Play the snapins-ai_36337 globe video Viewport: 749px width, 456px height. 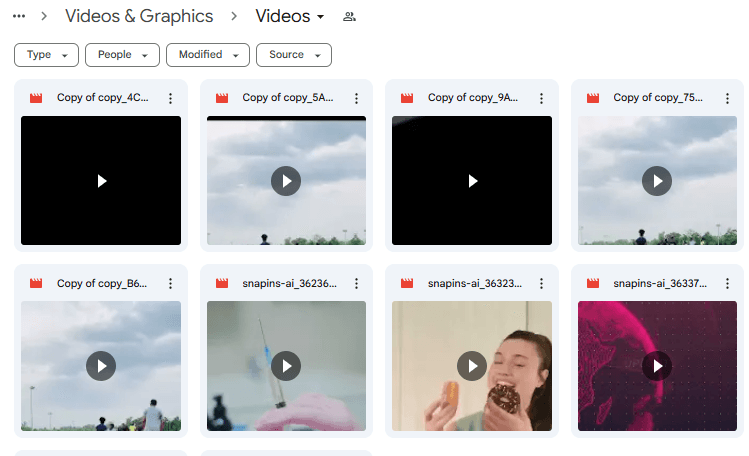click(x=657, y=366)
